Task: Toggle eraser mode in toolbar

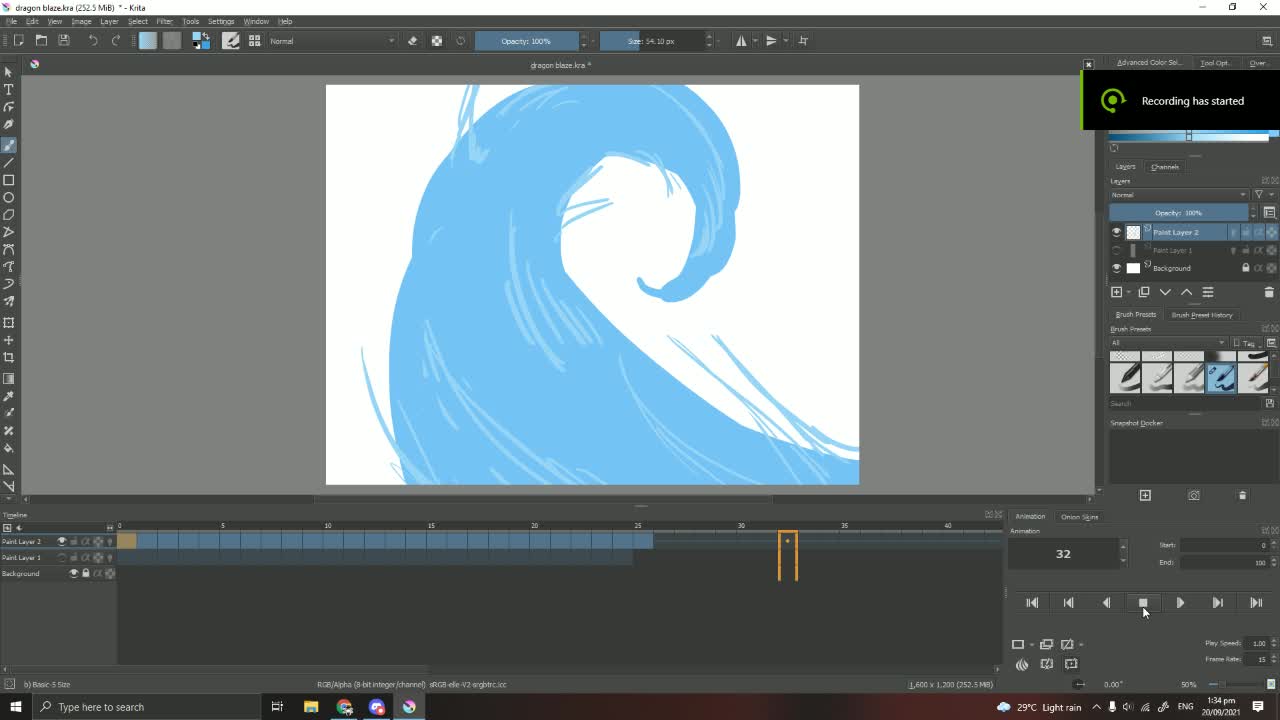Action: 412,41
